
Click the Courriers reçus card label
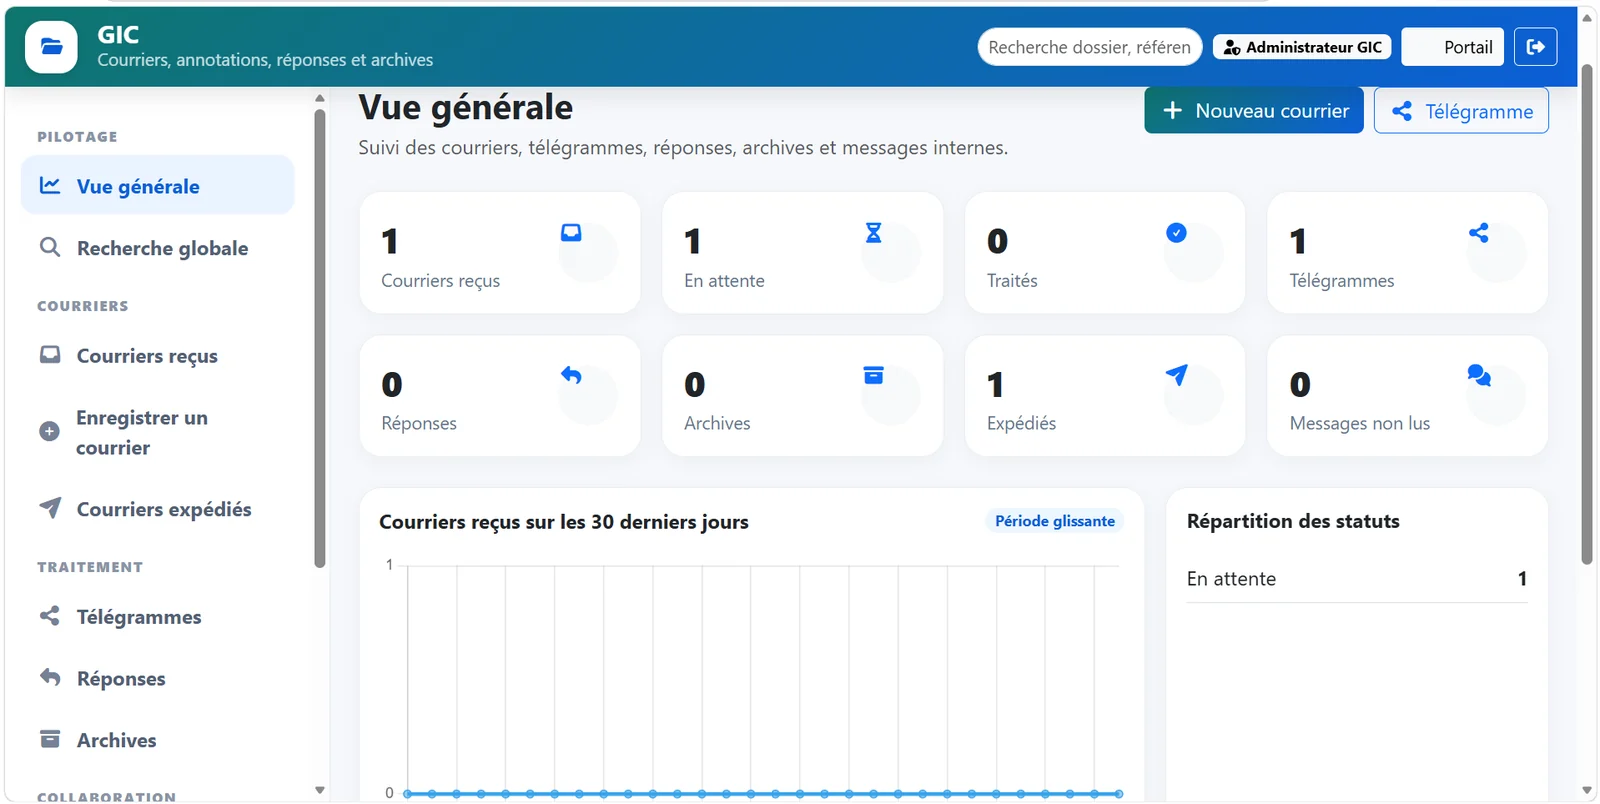click(440, 281)
